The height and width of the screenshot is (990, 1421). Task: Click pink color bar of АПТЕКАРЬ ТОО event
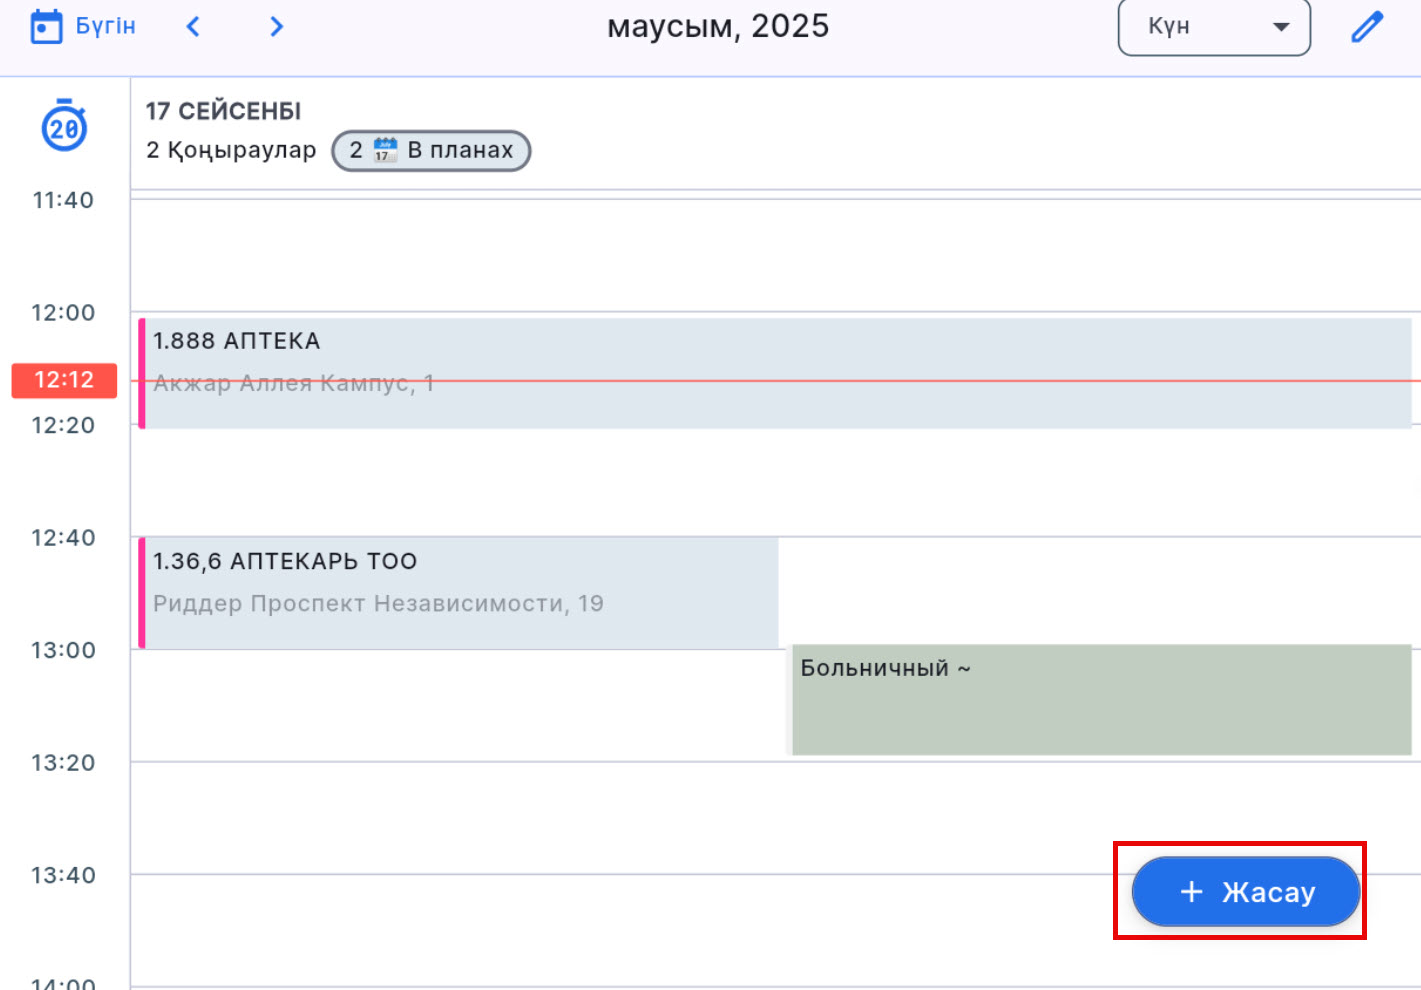tap(142, 592)
